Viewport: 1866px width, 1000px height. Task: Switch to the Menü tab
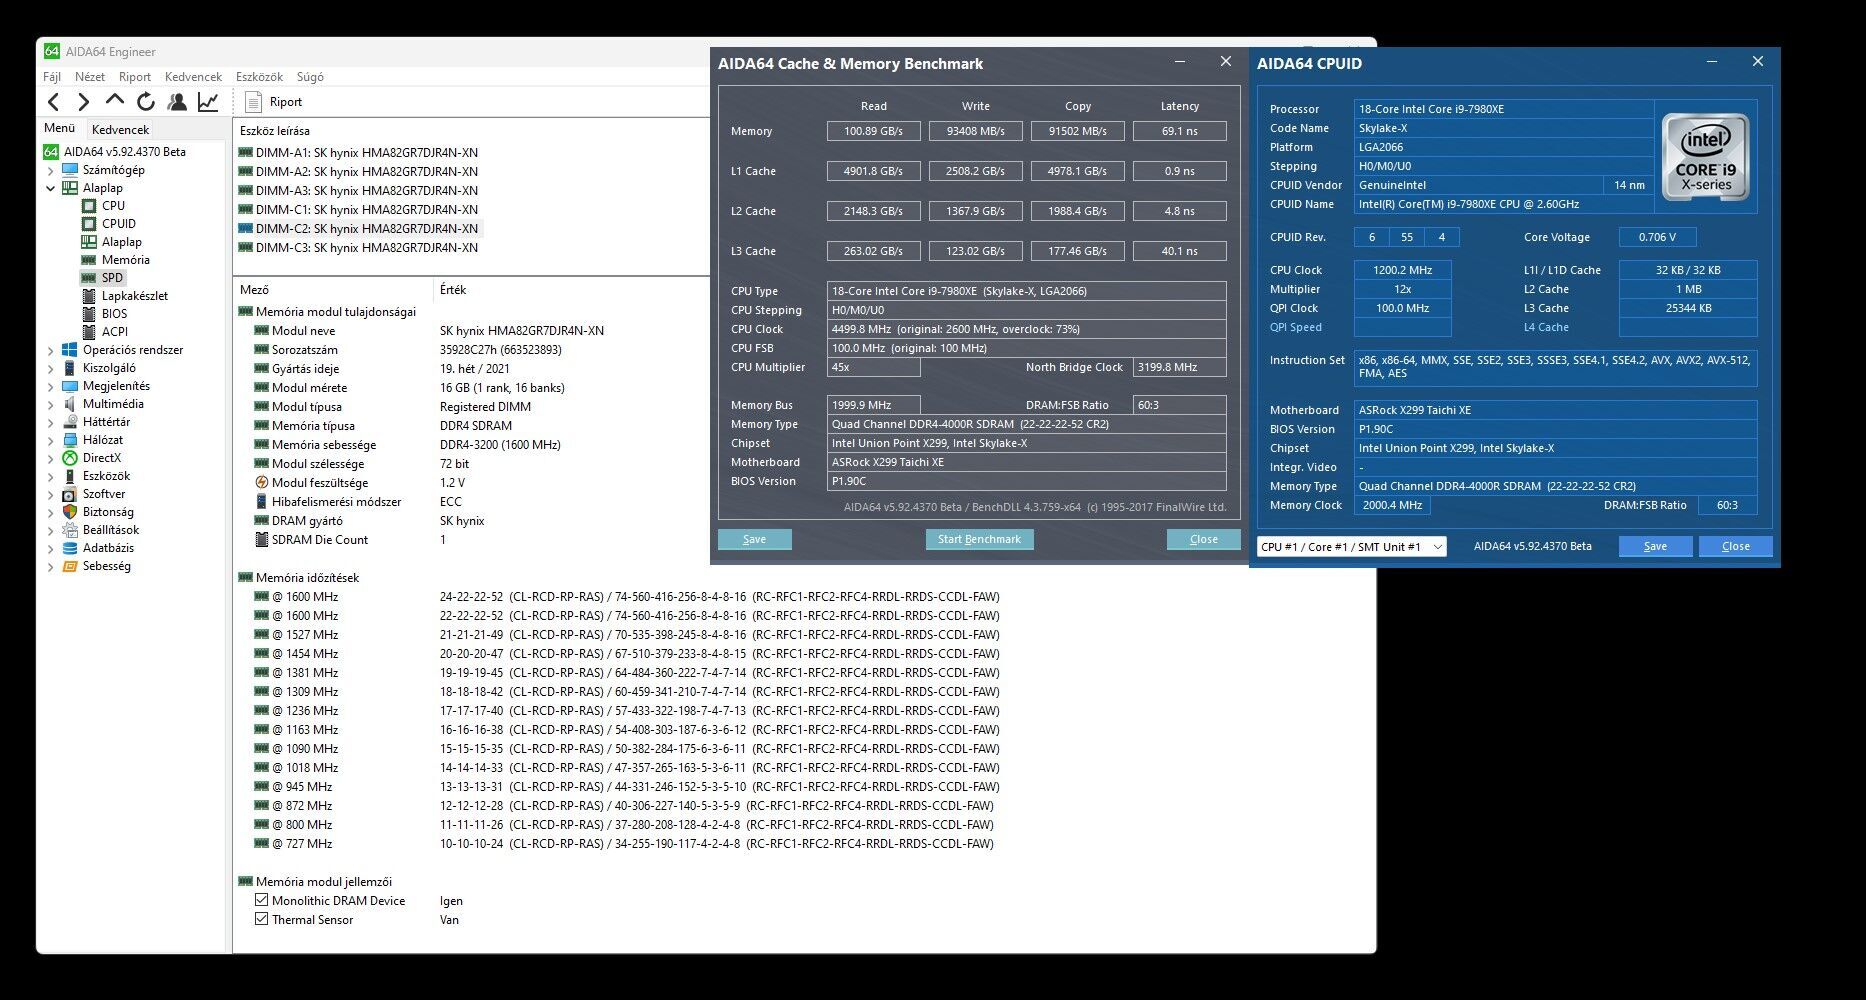(59, 128)
